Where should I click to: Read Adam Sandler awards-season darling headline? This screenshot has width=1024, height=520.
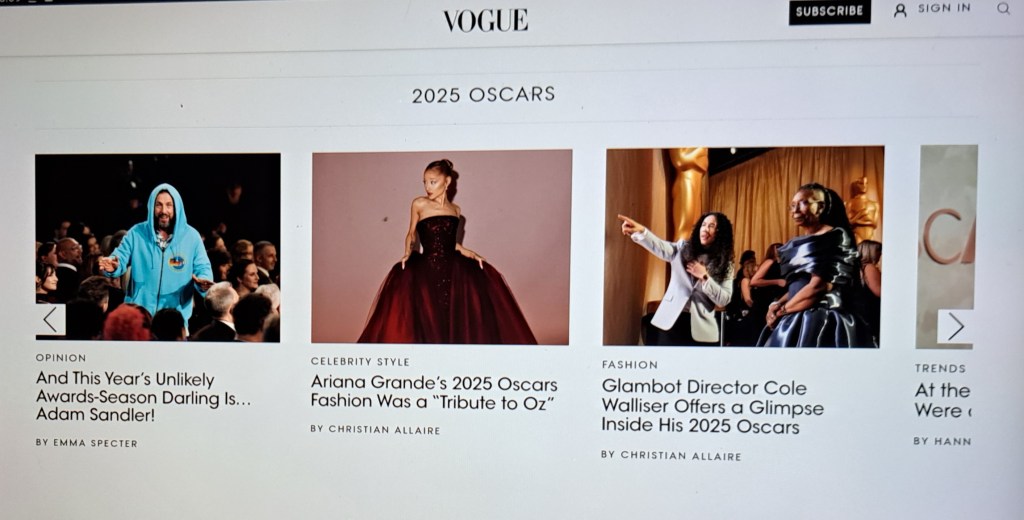tap(143, 397)
